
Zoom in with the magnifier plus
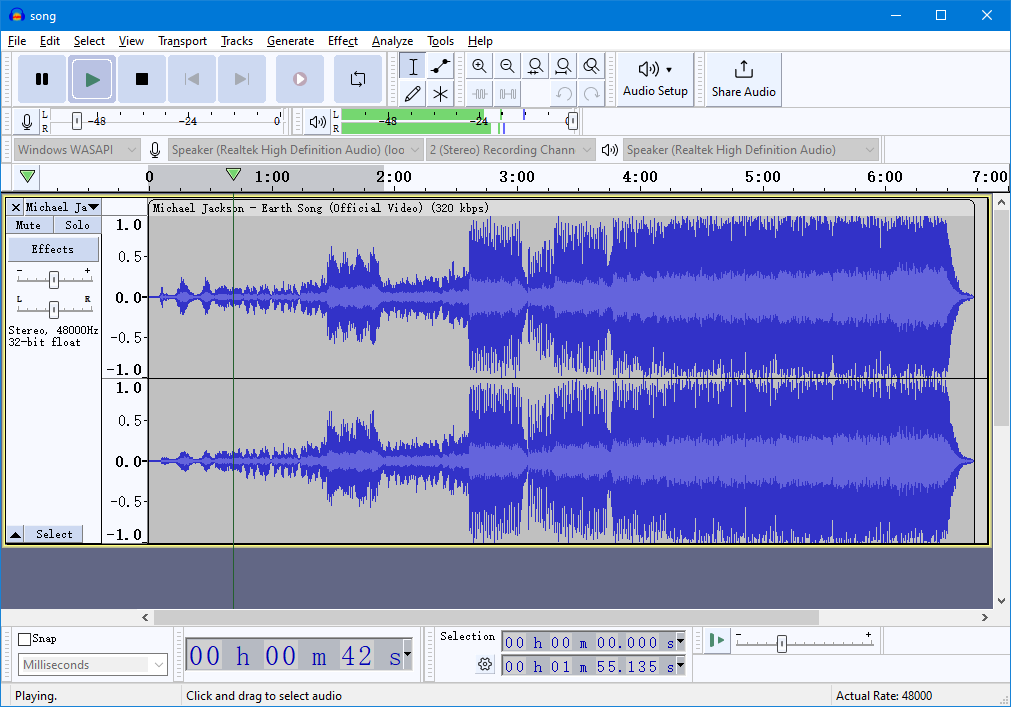click(479, 66)
